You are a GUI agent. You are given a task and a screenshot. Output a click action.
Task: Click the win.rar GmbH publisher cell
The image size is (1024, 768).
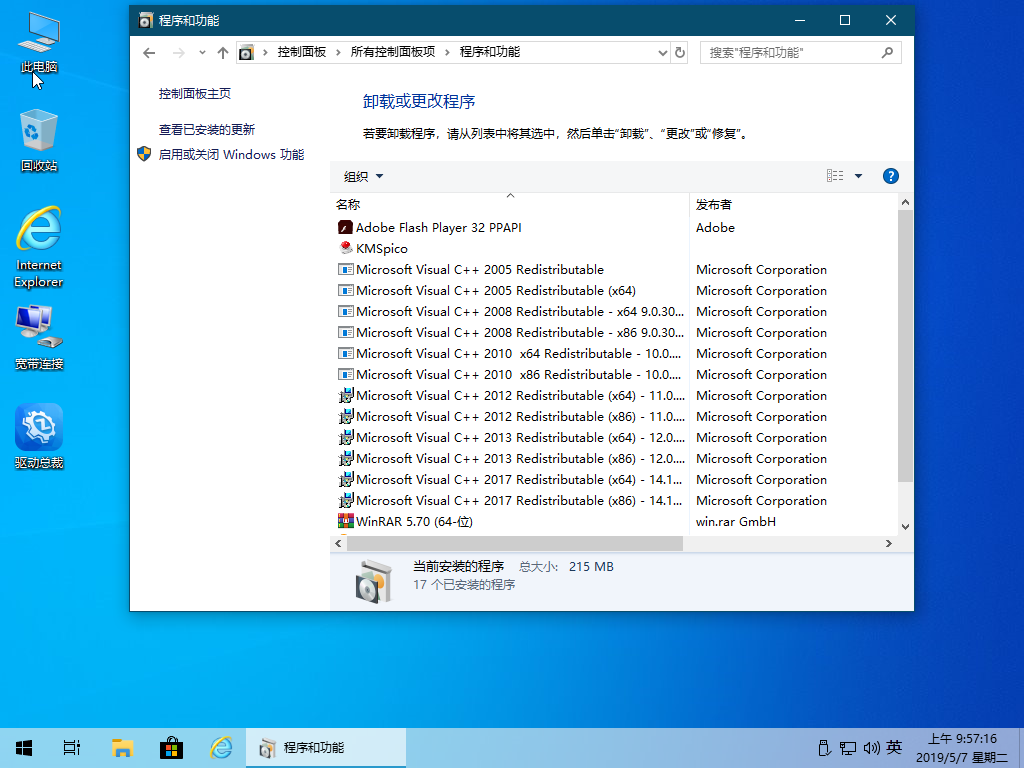point(735,521)
